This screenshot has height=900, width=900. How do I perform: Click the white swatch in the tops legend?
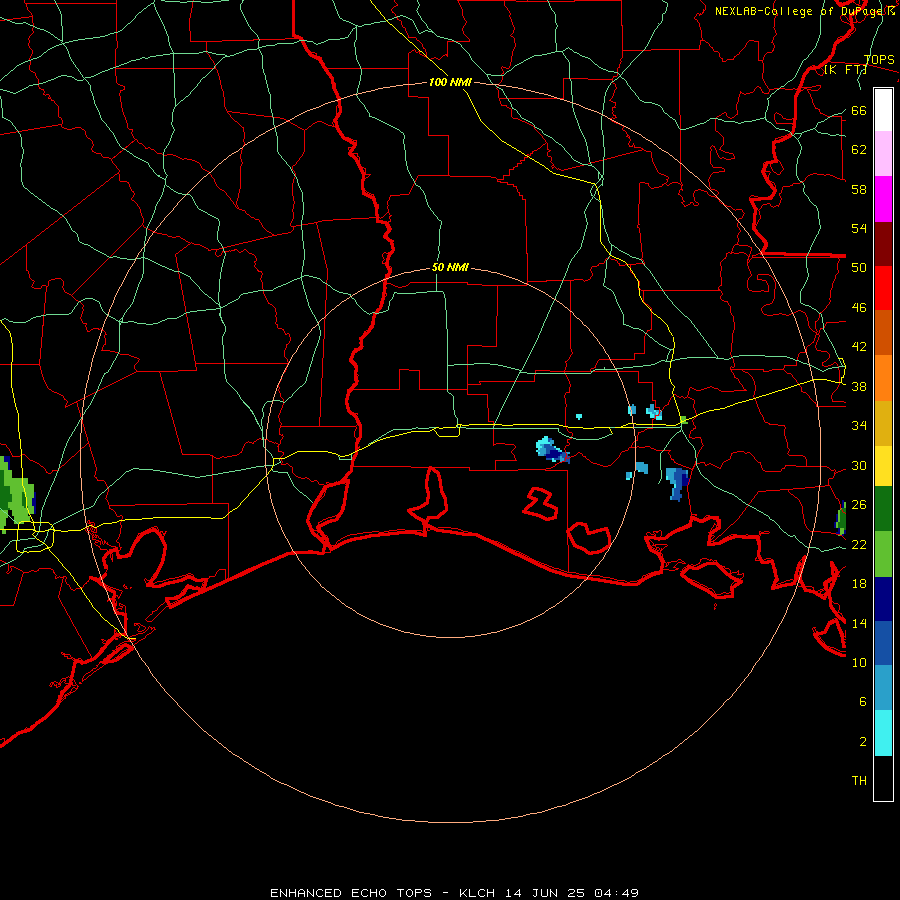(883, 110)
